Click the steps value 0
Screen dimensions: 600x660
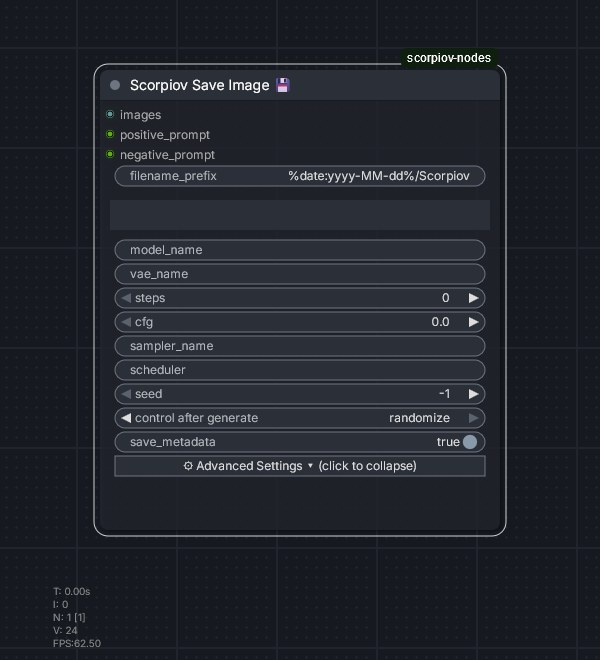pyautogui.click(x=445, y=298)
